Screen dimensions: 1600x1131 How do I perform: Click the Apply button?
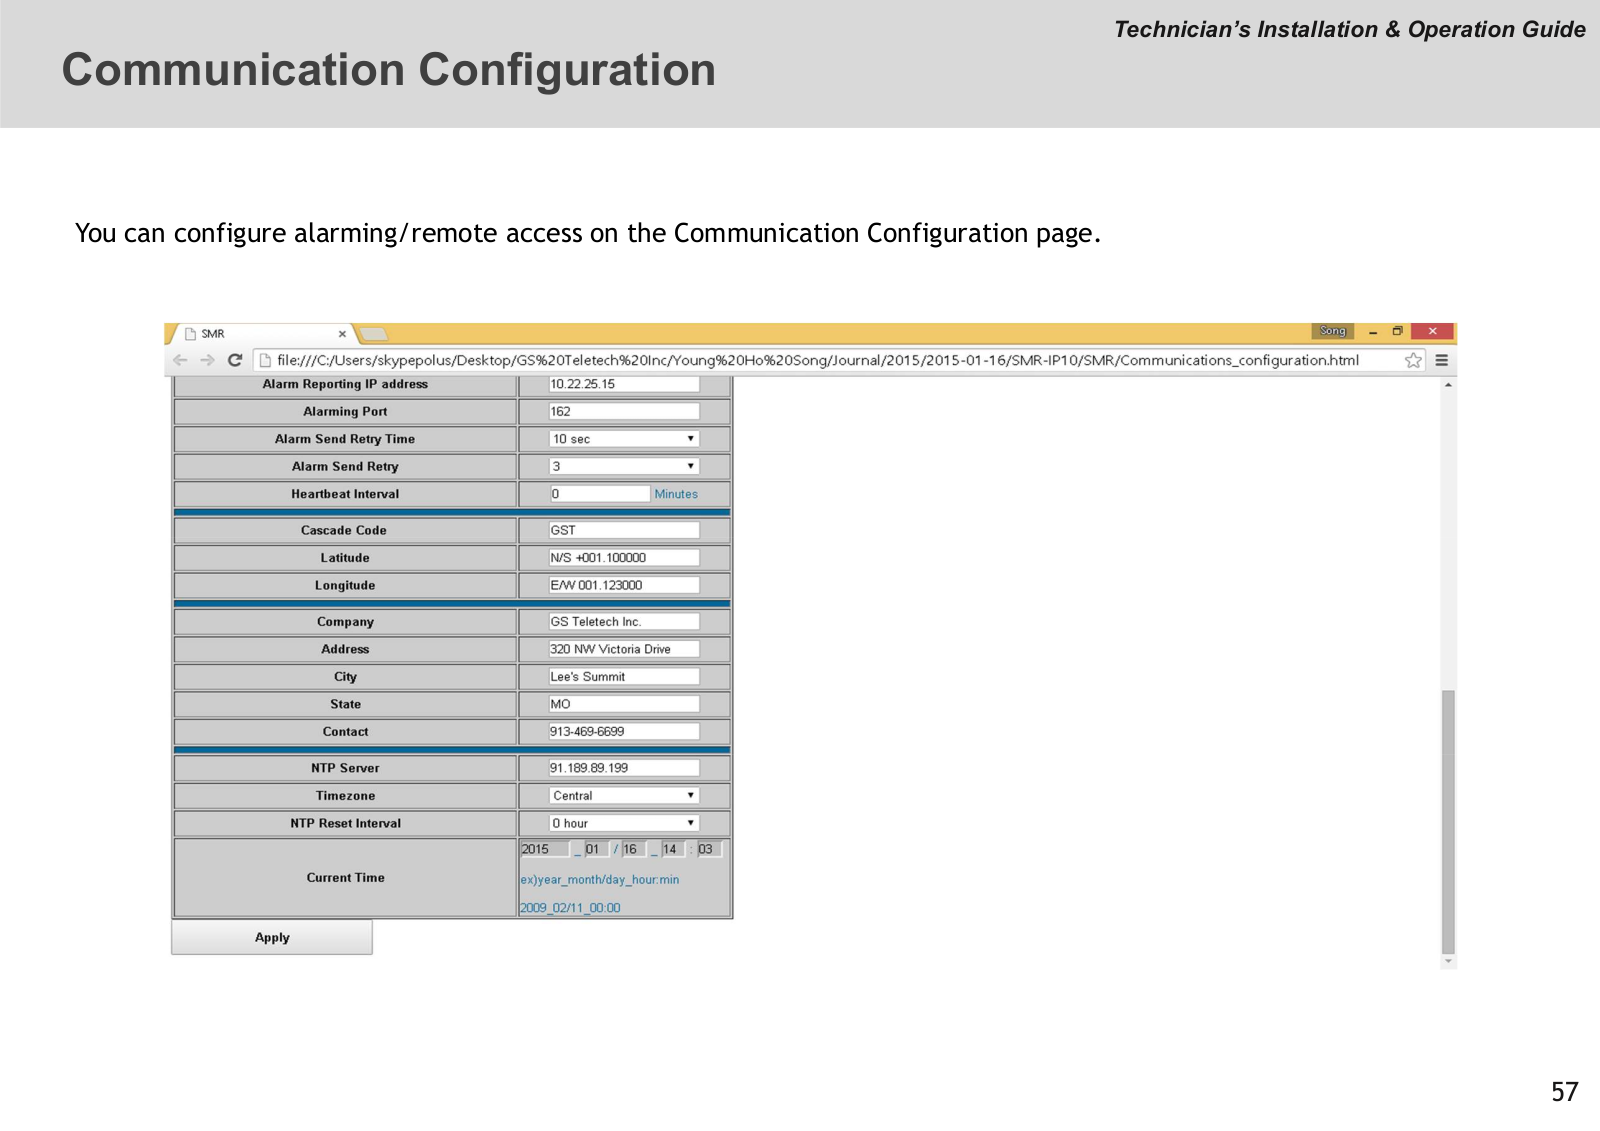click(x=272, y=937)
